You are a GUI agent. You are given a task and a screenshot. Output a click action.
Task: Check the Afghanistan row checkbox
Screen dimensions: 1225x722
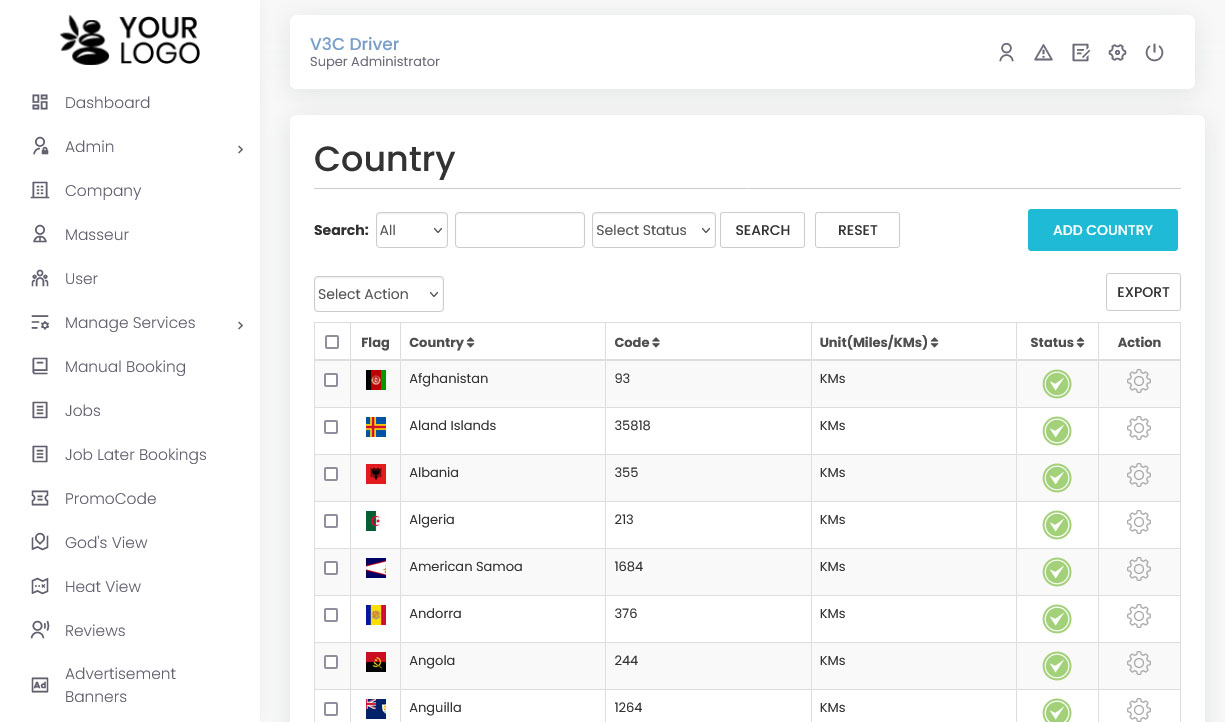tap(331, 380)
